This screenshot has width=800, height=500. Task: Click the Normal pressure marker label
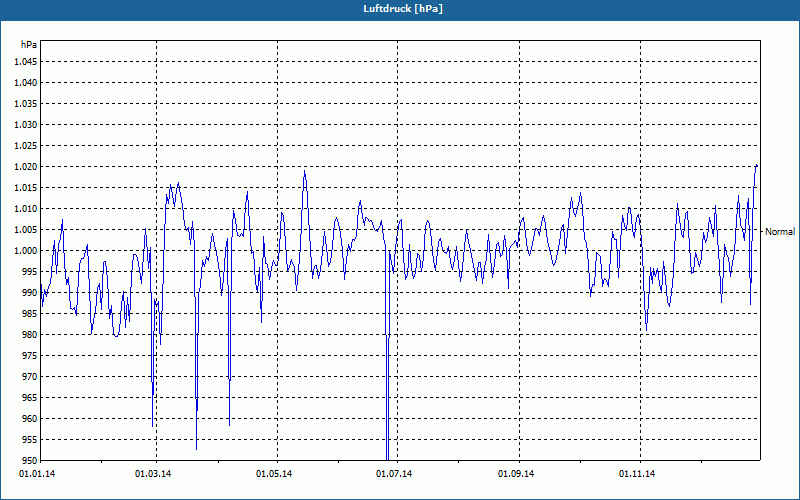click(780, 232)
